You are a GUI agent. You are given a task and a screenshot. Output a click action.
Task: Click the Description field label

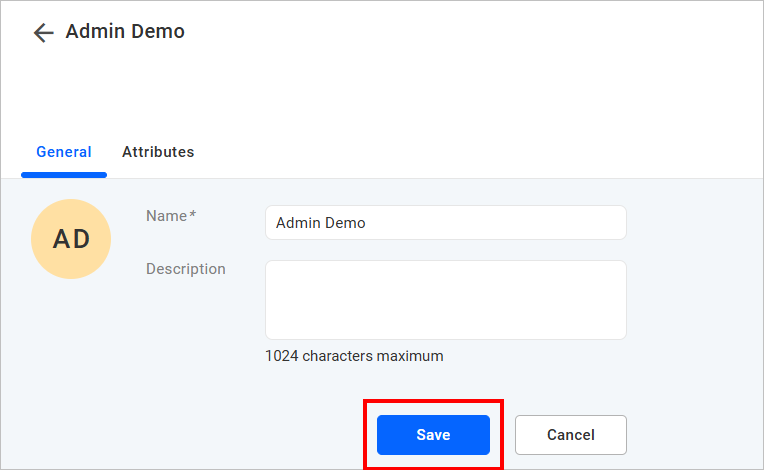pyautogui.click(x=186, y=269)
